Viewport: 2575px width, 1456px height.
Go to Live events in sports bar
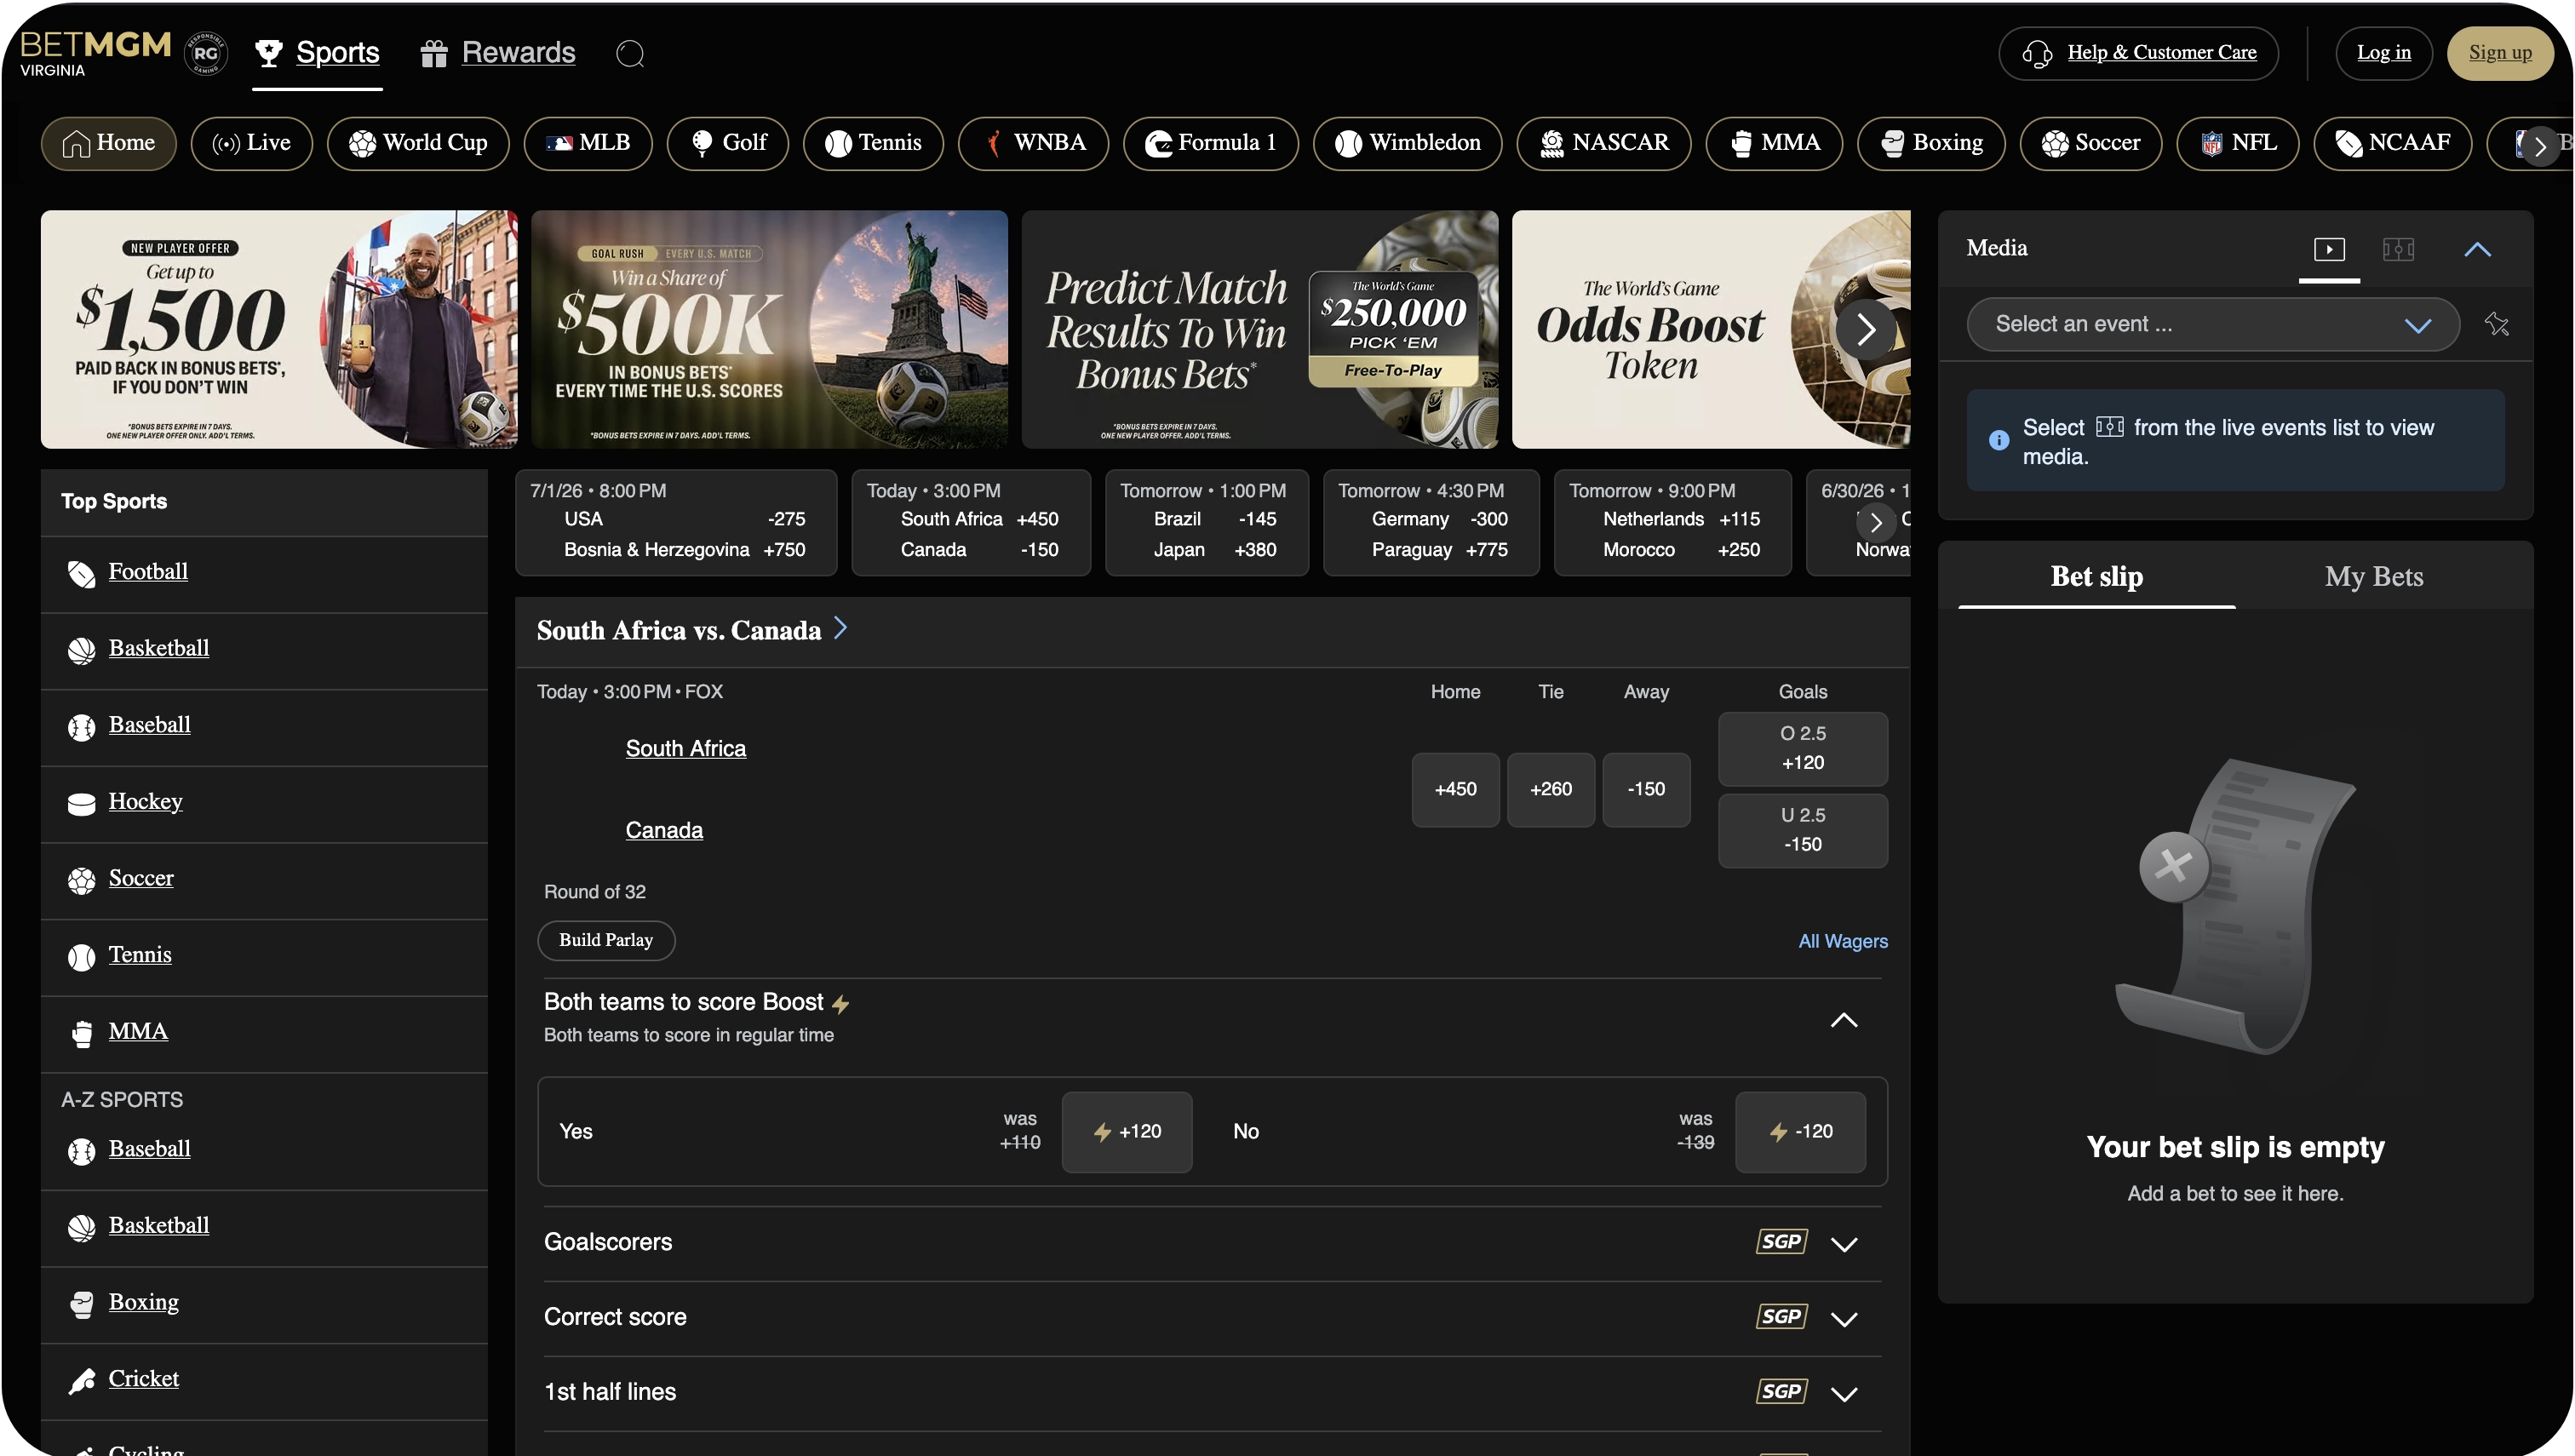(251, 143)
